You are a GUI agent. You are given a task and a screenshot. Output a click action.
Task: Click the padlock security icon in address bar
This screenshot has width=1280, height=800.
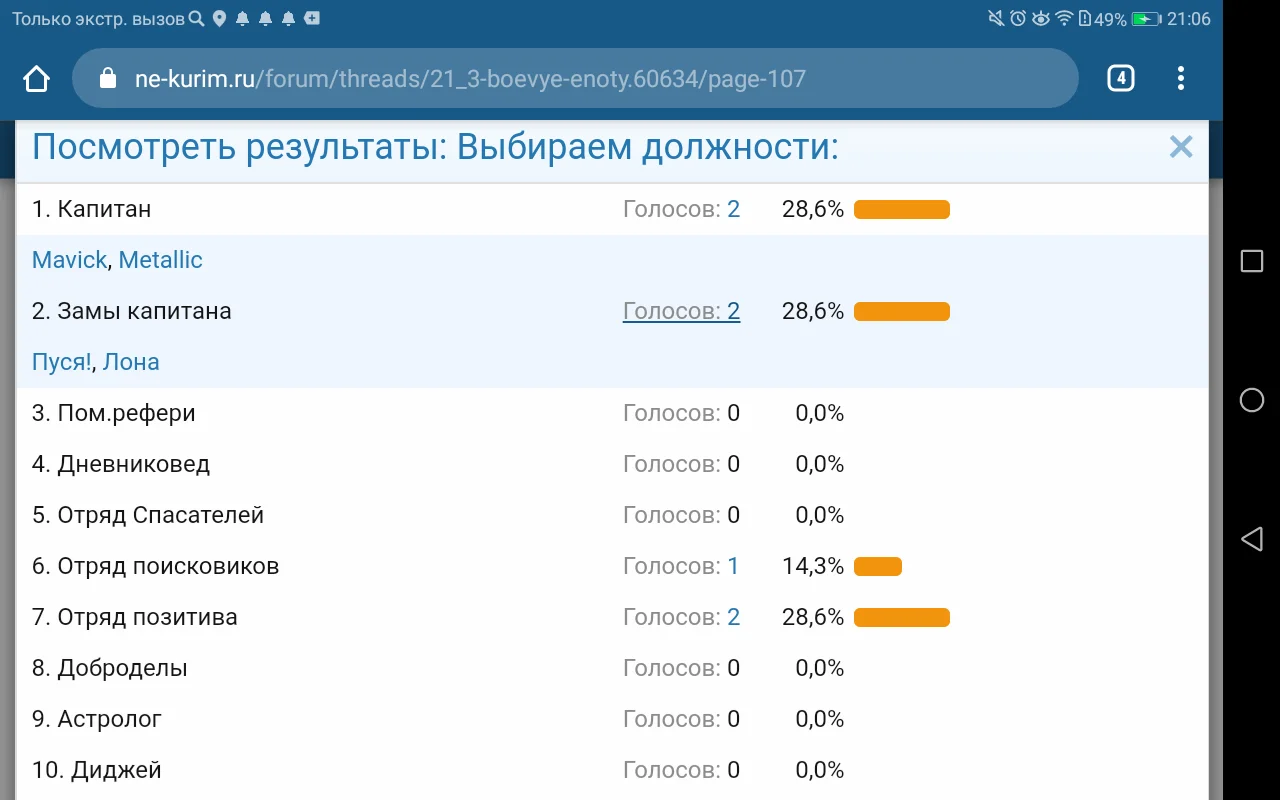coord(106,78)
